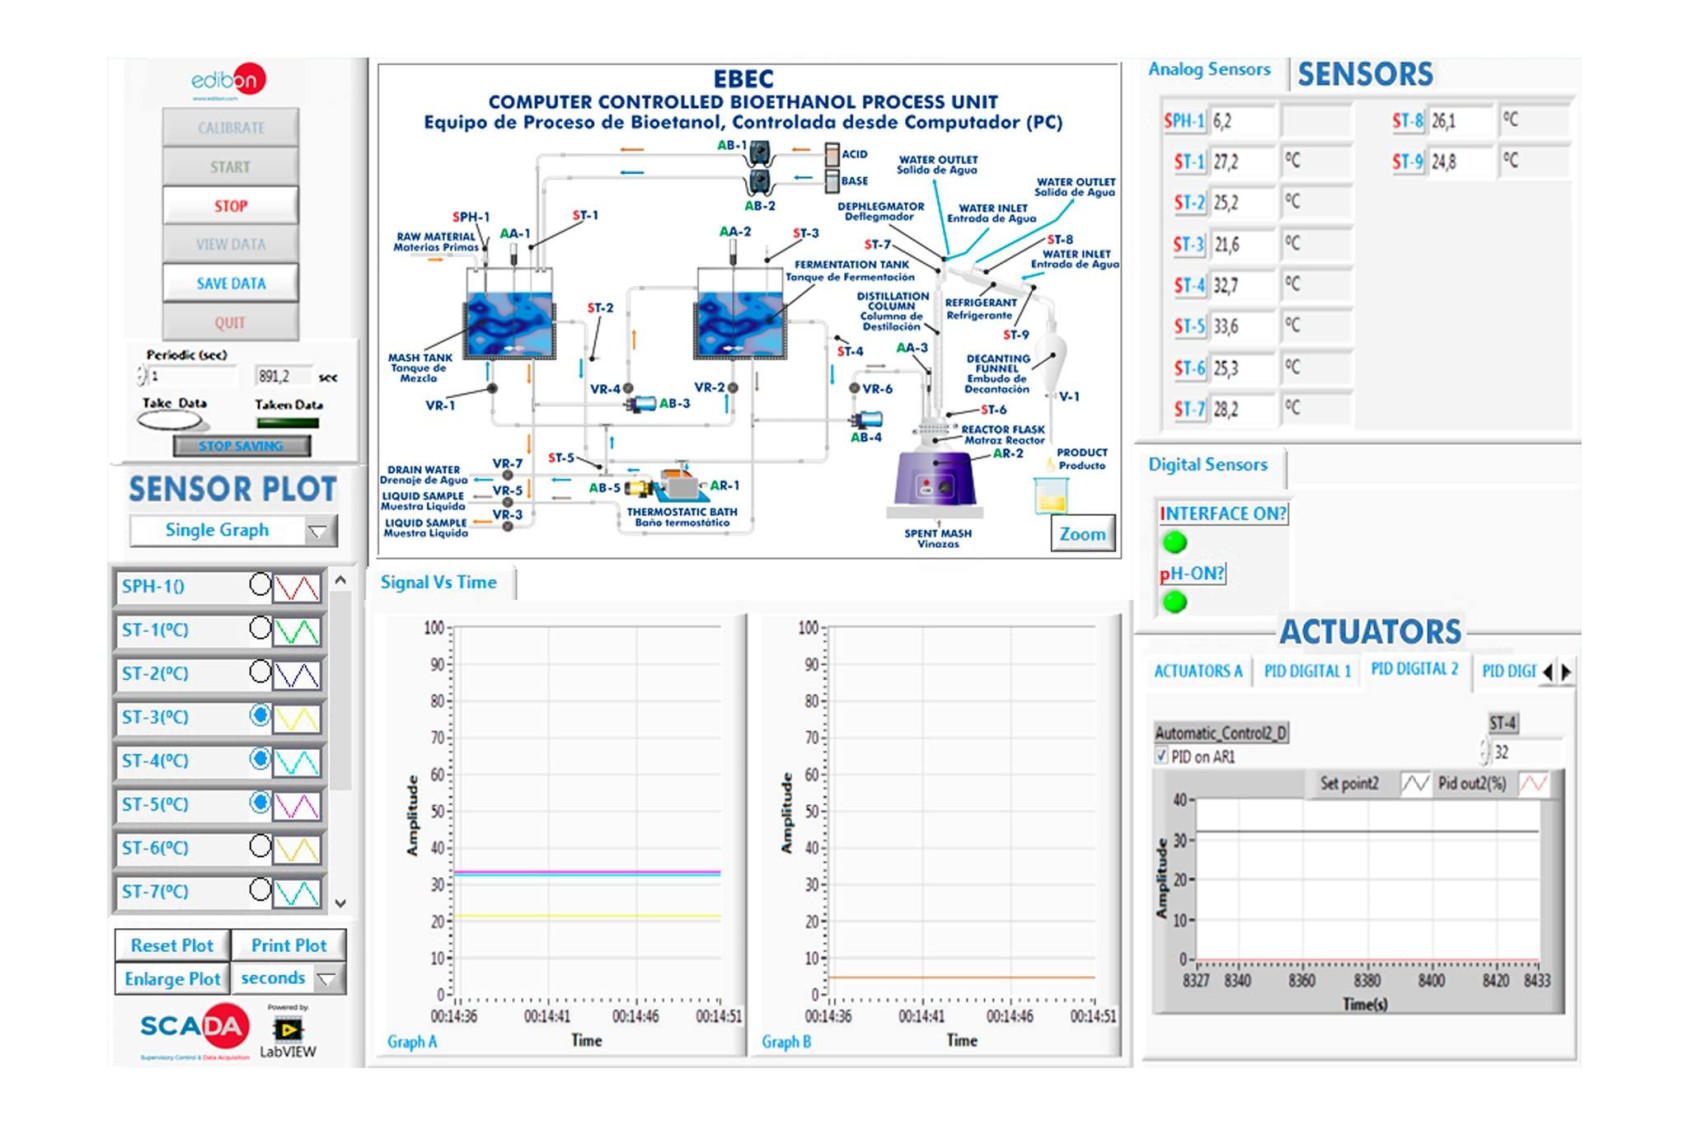Click the ST-1 green waveform color icon
The image size is (1688, 1125).
pos(298,631)
